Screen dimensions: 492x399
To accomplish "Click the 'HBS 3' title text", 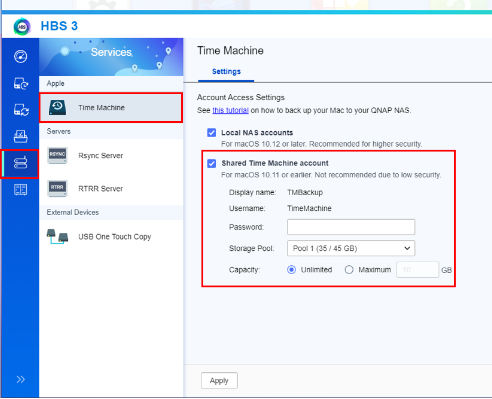I will tap(59, 26).
